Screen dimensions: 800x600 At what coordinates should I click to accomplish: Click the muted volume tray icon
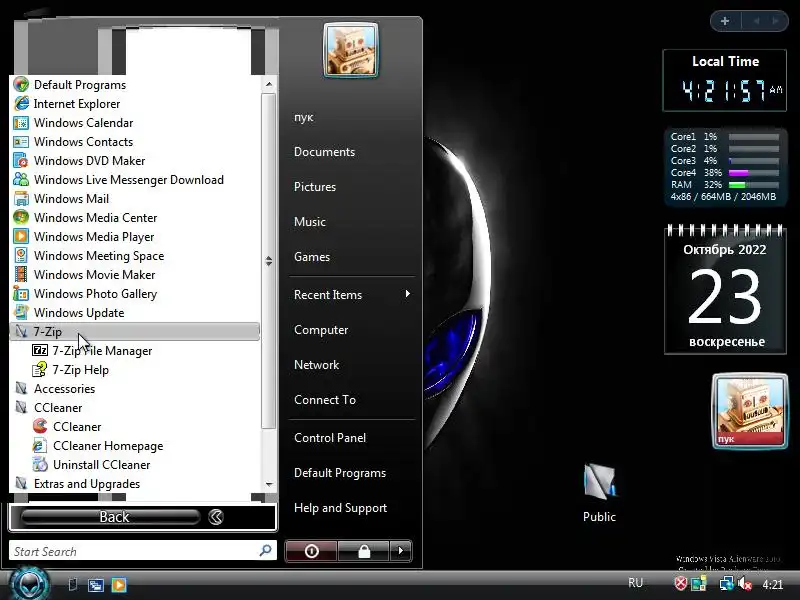pos(745,584)
